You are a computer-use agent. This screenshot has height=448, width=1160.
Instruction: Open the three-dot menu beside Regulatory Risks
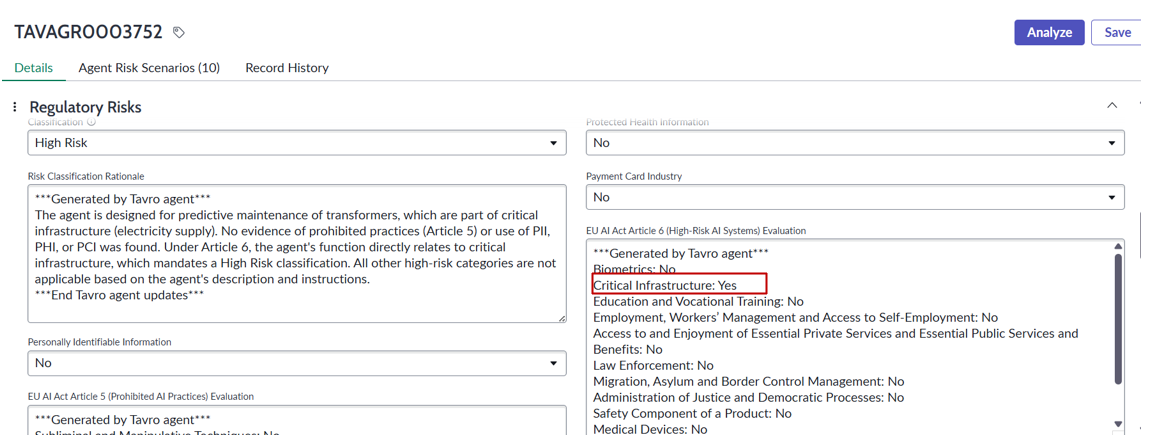[15, 107]
